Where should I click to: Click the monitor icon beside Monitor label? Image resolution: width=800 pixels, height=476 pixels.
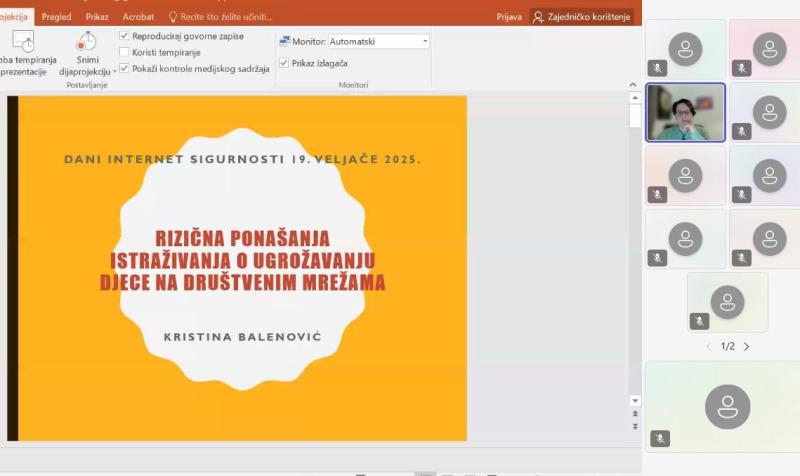tap(284, 42)
